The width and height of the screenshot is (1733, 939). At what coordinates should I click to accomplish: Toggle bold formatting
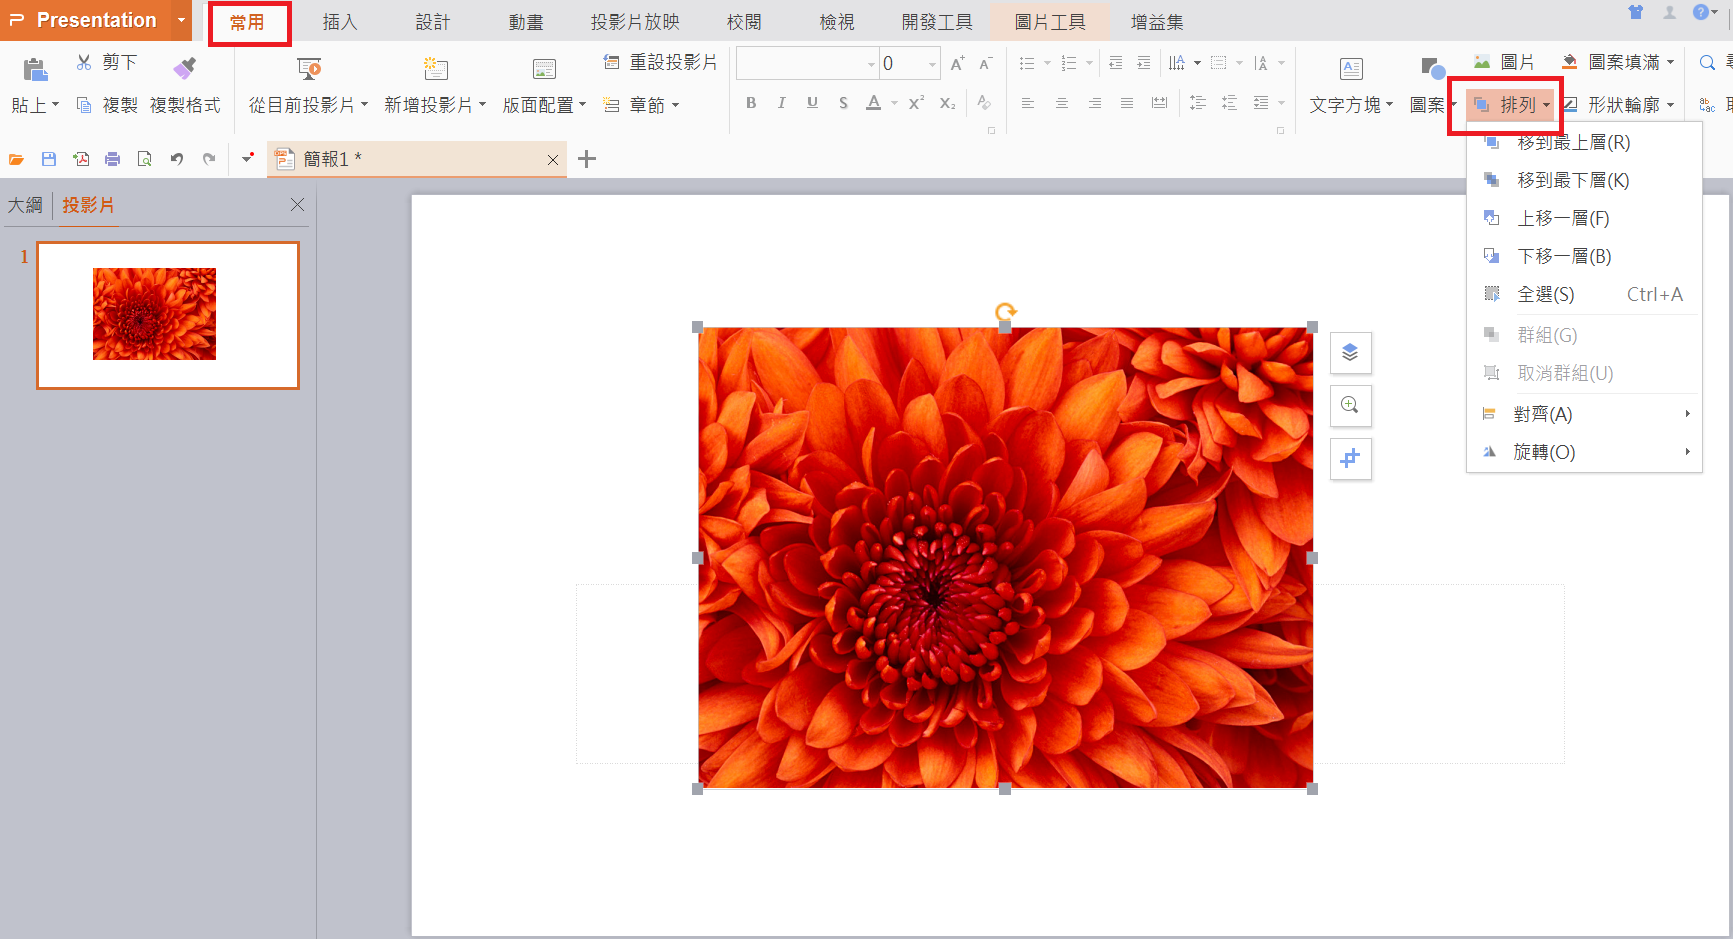coord(751,102)
